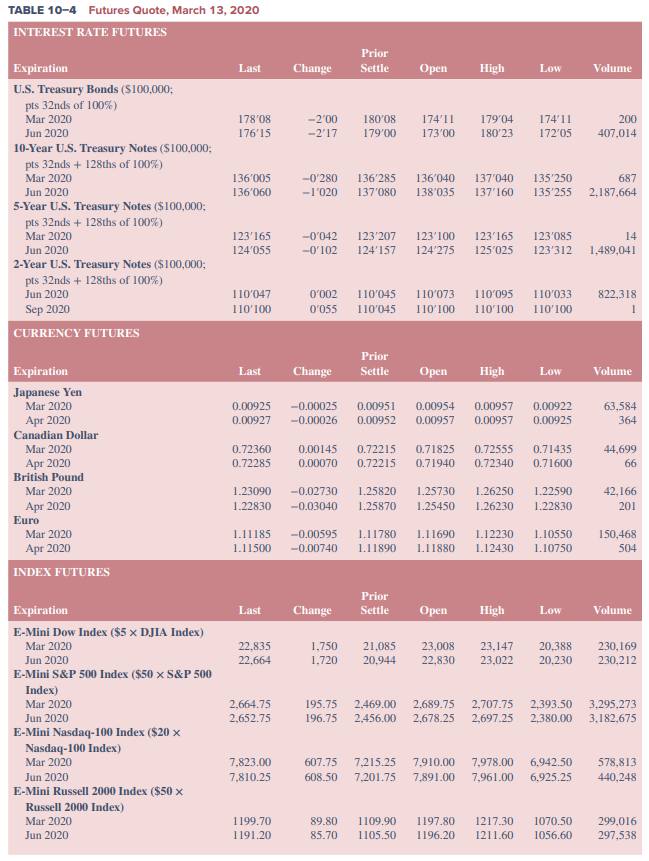Click the Sep 2020 expiration label
The height and width of the screenshot is (861, 649).
[x=48, y=309]
